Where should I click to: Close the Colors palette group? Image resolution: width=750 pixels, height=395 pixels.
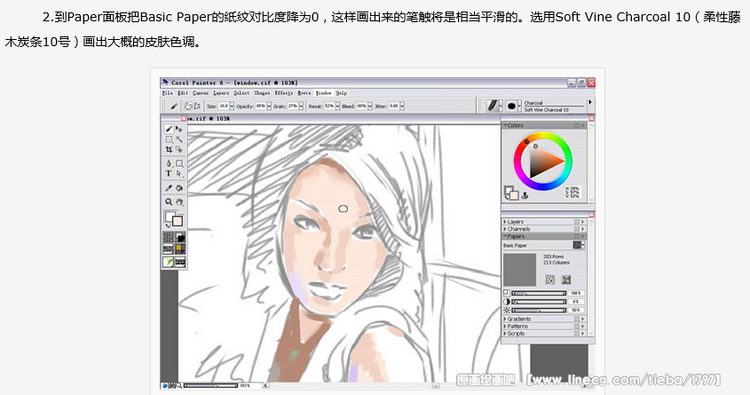pos(591,118)
